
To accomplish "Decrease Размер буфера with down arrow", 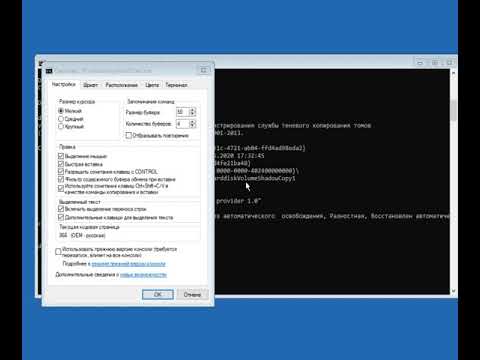I will coord(192,114).
